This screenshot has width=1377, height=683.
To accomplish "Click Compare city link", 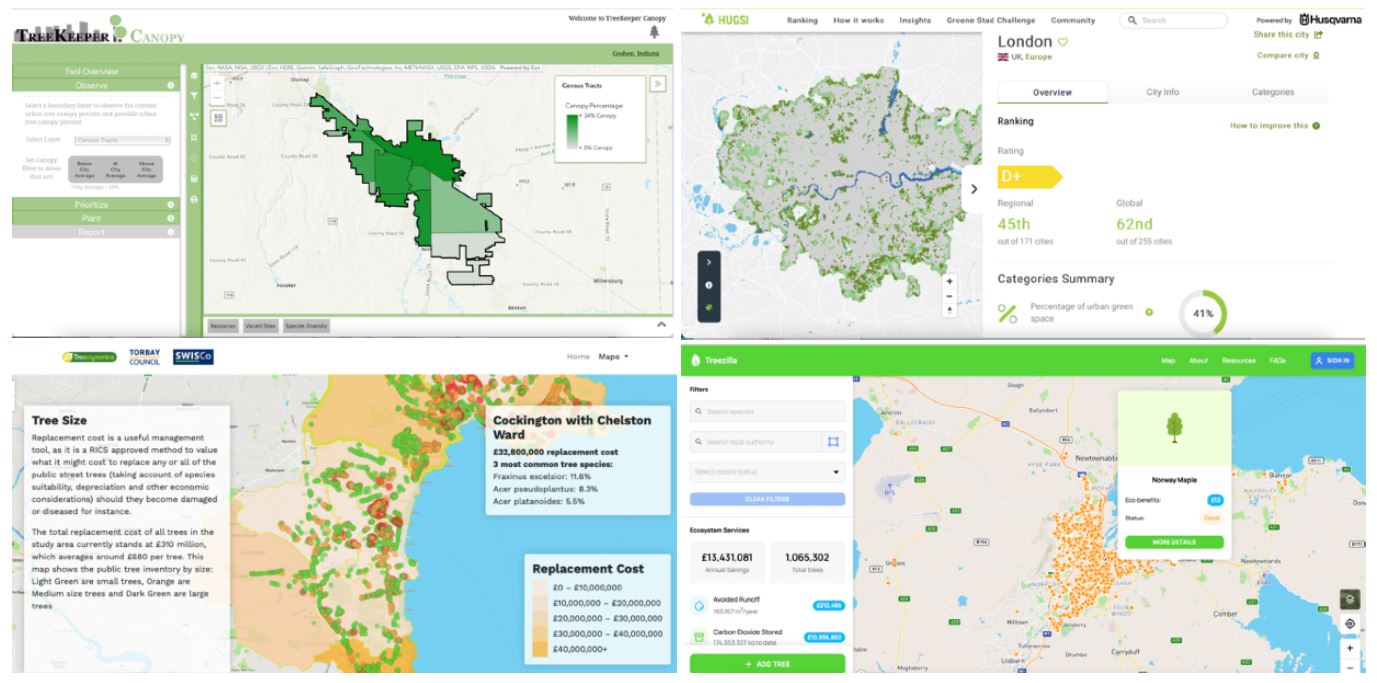I will tap(1289, 55).
